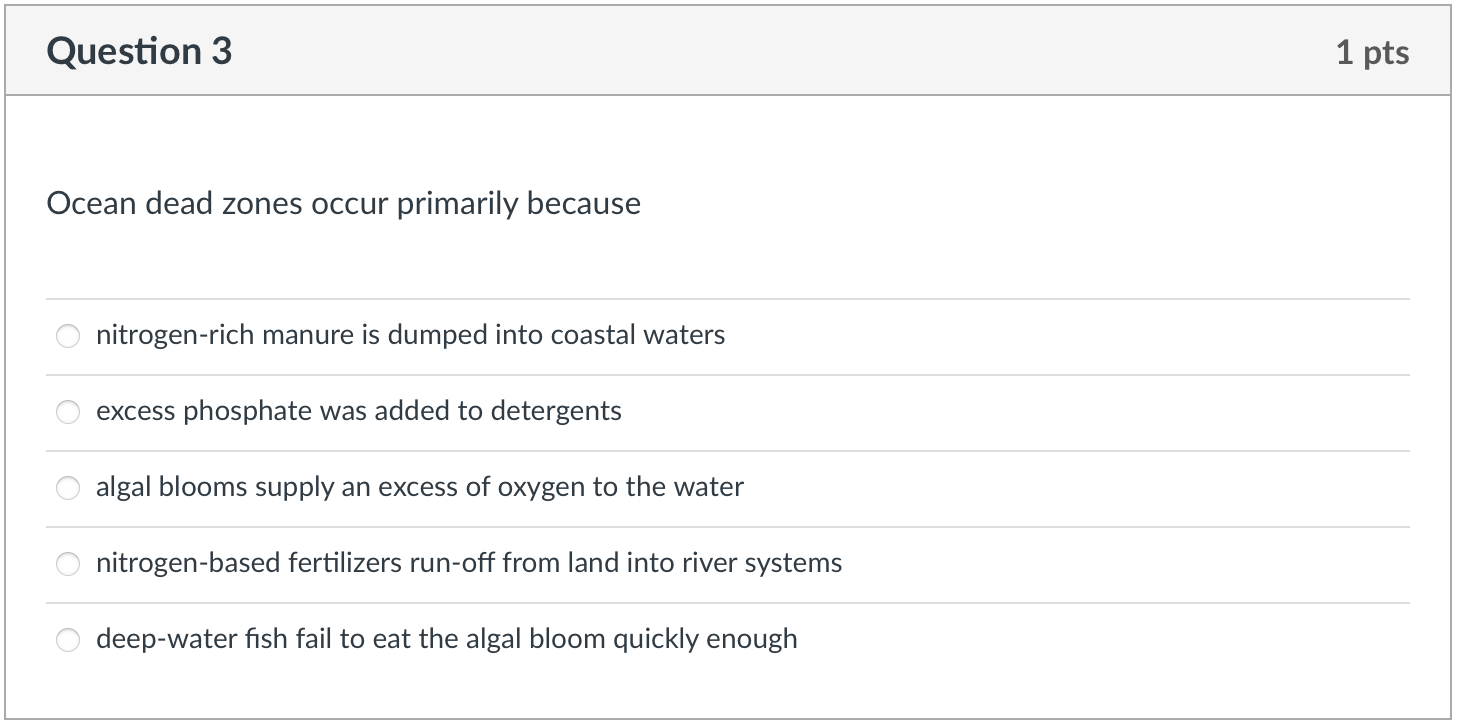Choose the excess phosphate radio button
Screen dimensions: 1458x720
tap(68, 412)
